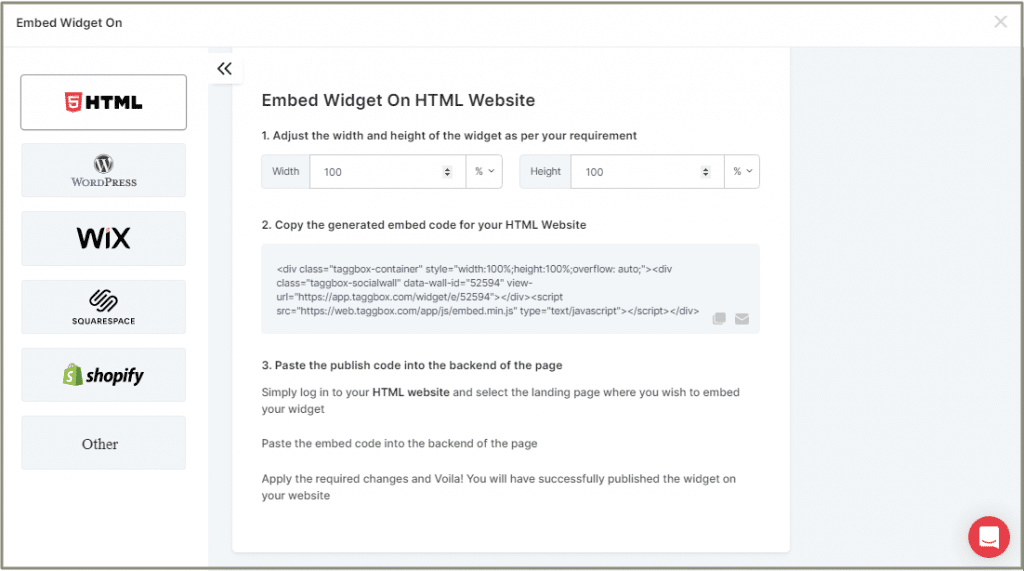Click the Width value input field

pos(375,172)
